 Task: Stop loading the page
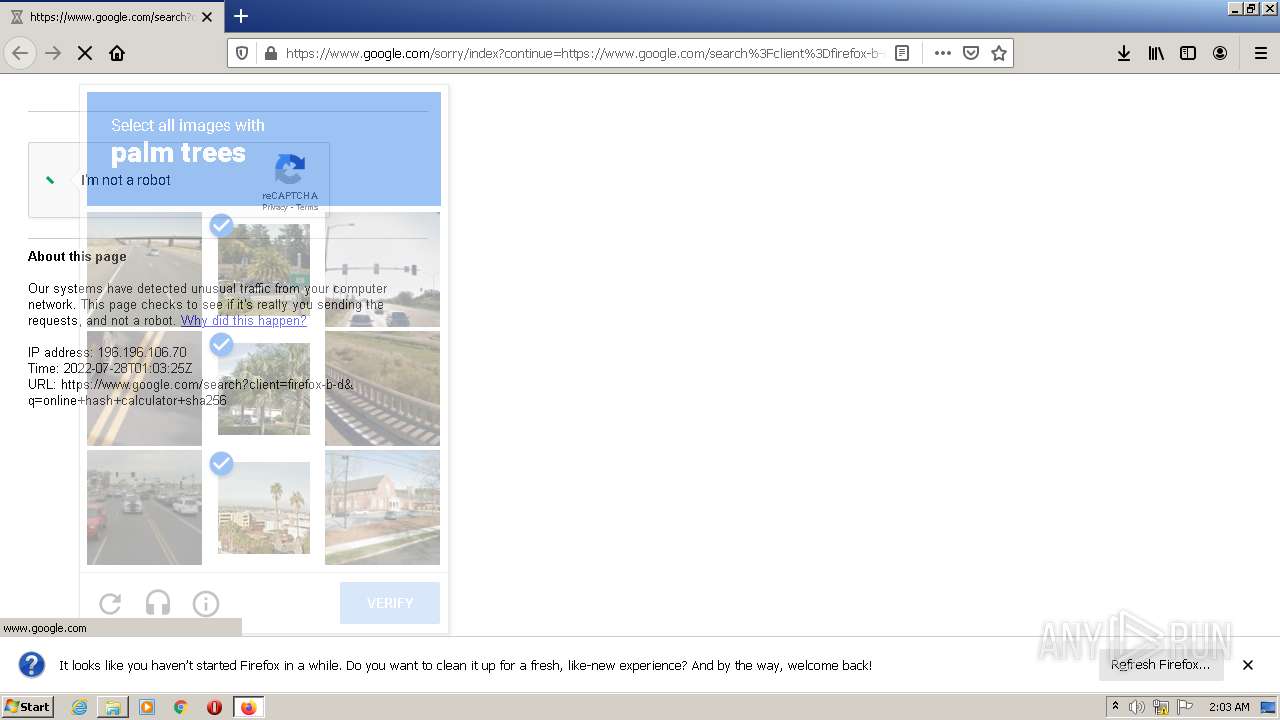[x=85, y=53]
